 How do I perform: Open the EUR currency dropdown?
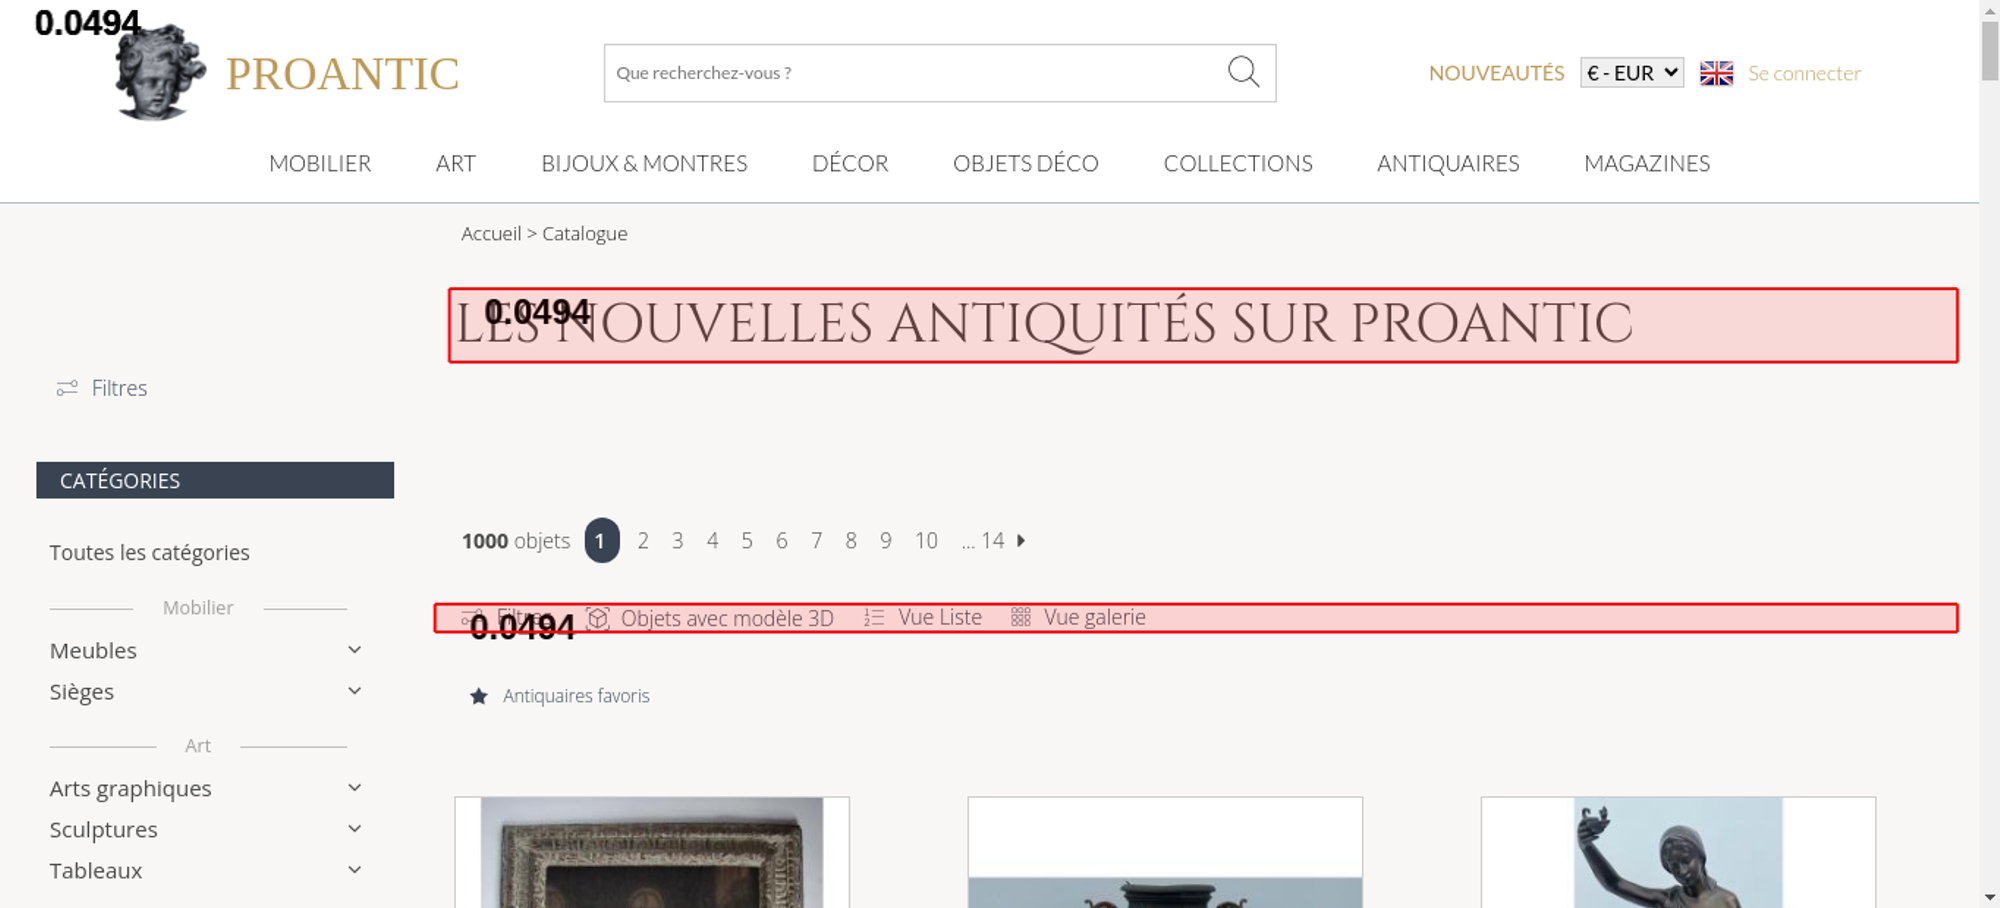tap(1631, 73)
